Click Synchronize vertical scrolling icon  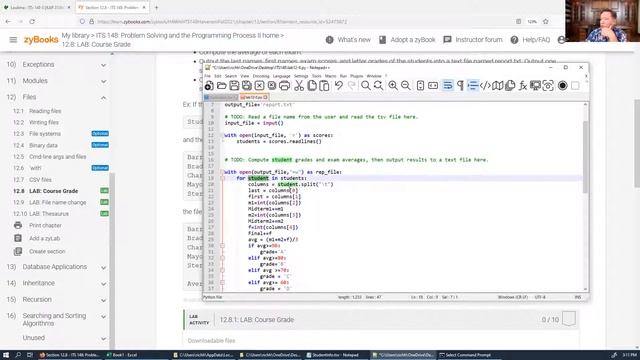[x=420, y=85]
